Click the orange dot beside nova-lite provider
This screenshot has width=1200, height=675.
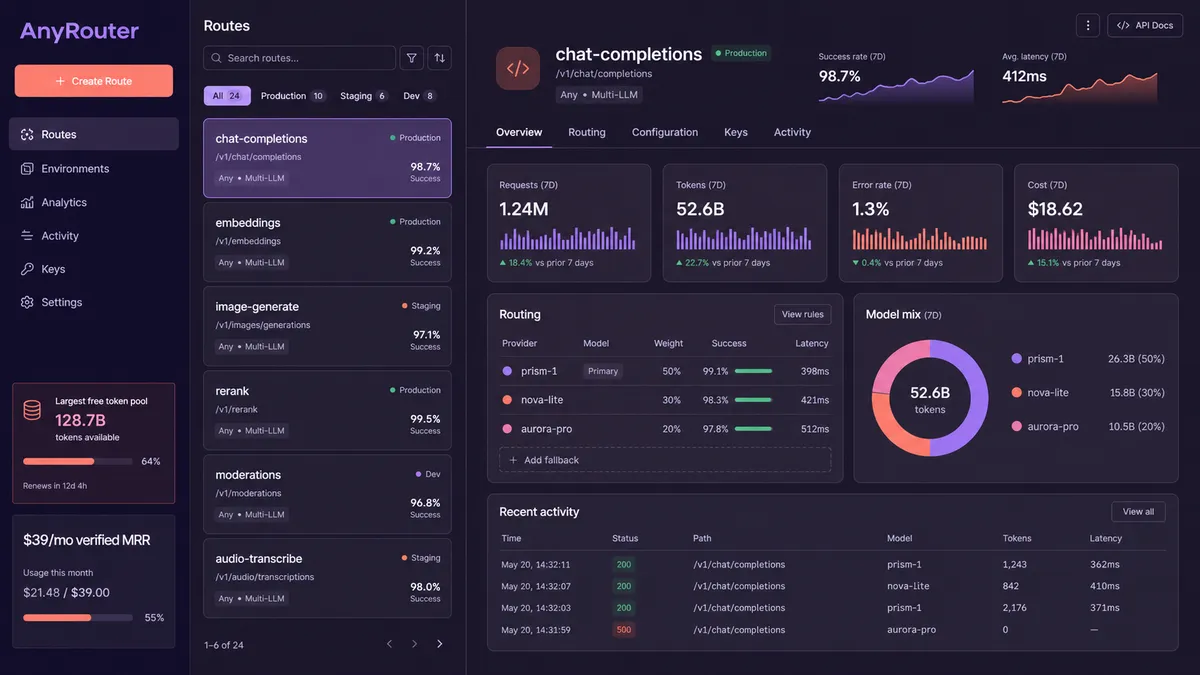[x=507, y=400]
